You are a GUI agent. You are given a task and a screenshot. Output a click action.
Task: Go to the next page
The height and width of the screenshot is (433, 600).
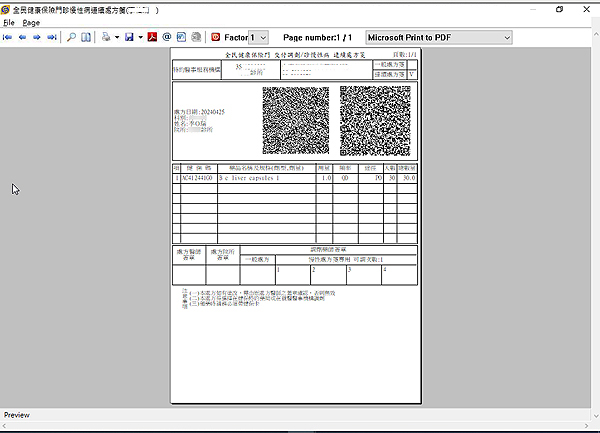coord(37,37)
